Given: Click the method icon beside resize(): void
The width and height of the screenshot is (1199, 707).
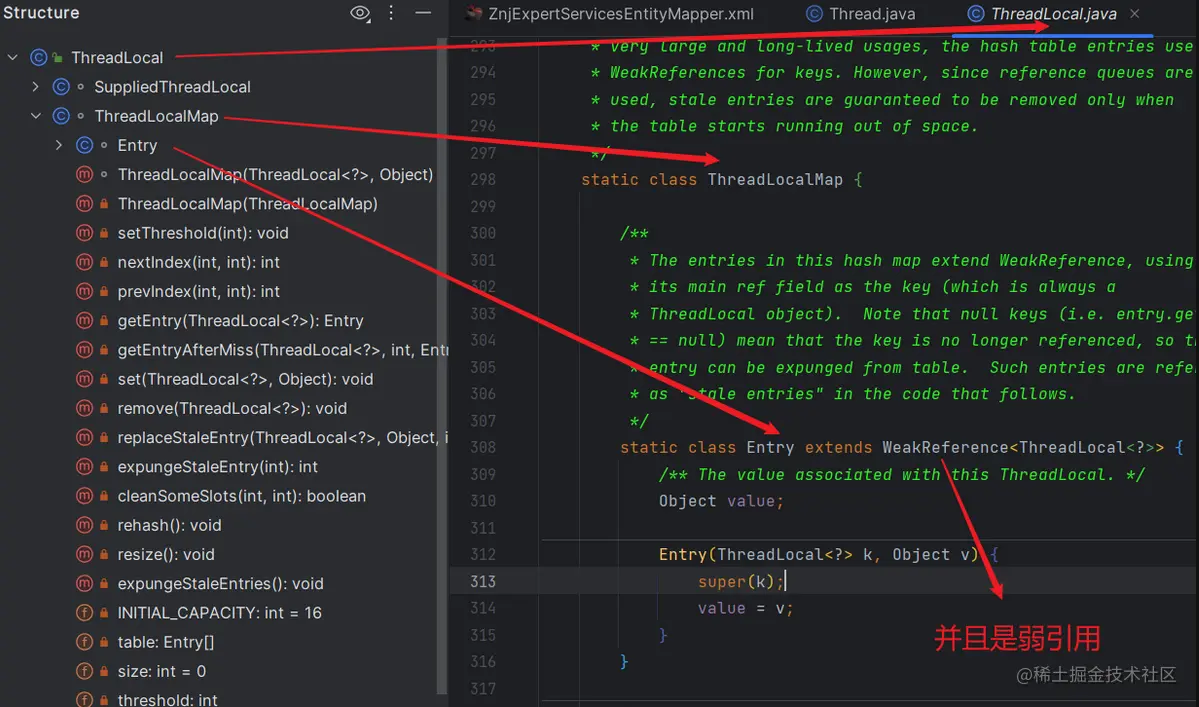Looking at the screenshot, I should tap(84, 554).
